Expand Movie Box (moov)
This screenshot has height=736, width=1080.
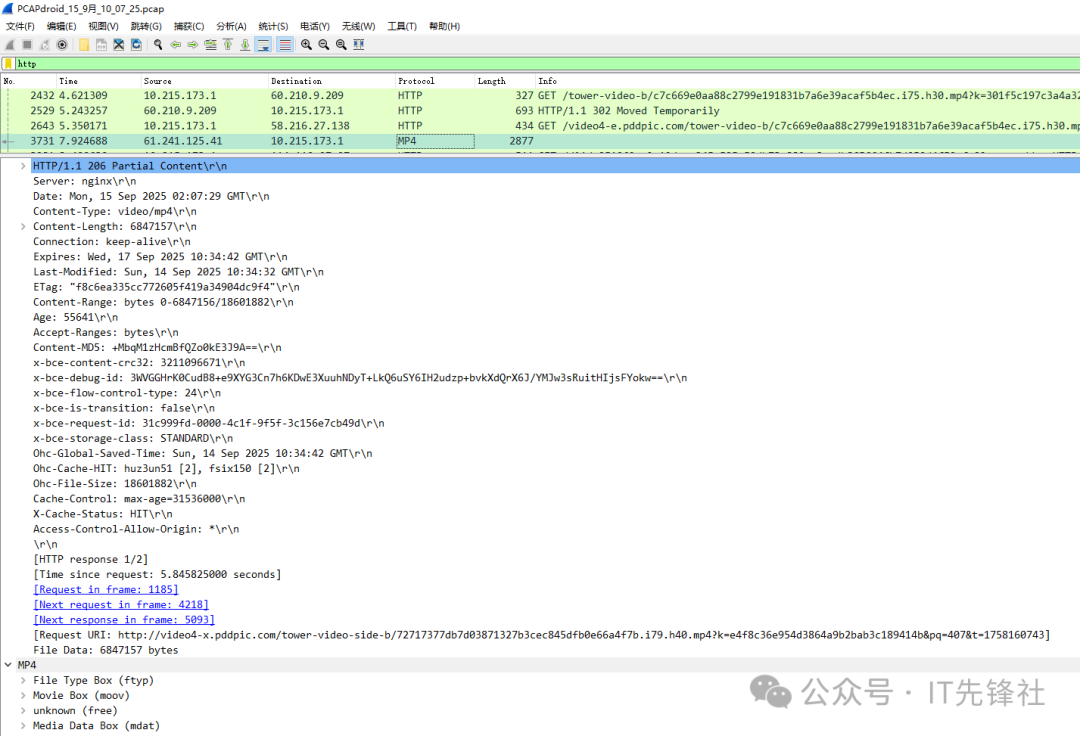(23, 695)
